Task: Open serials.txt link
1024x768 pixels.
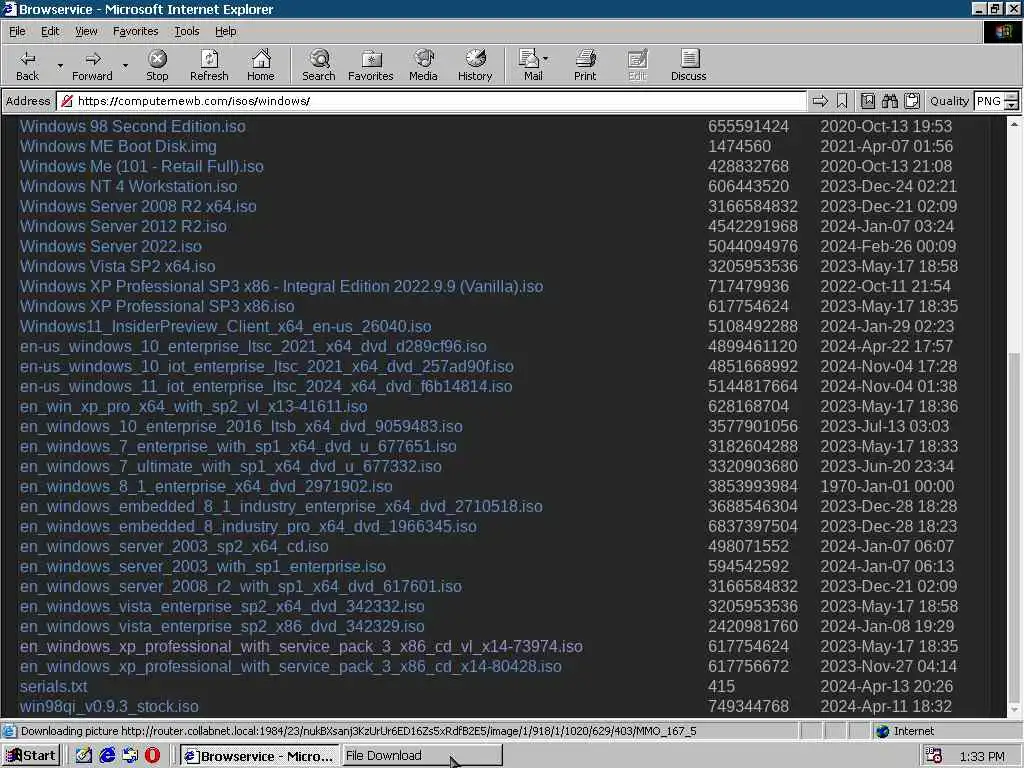Action: click(54, 686)
